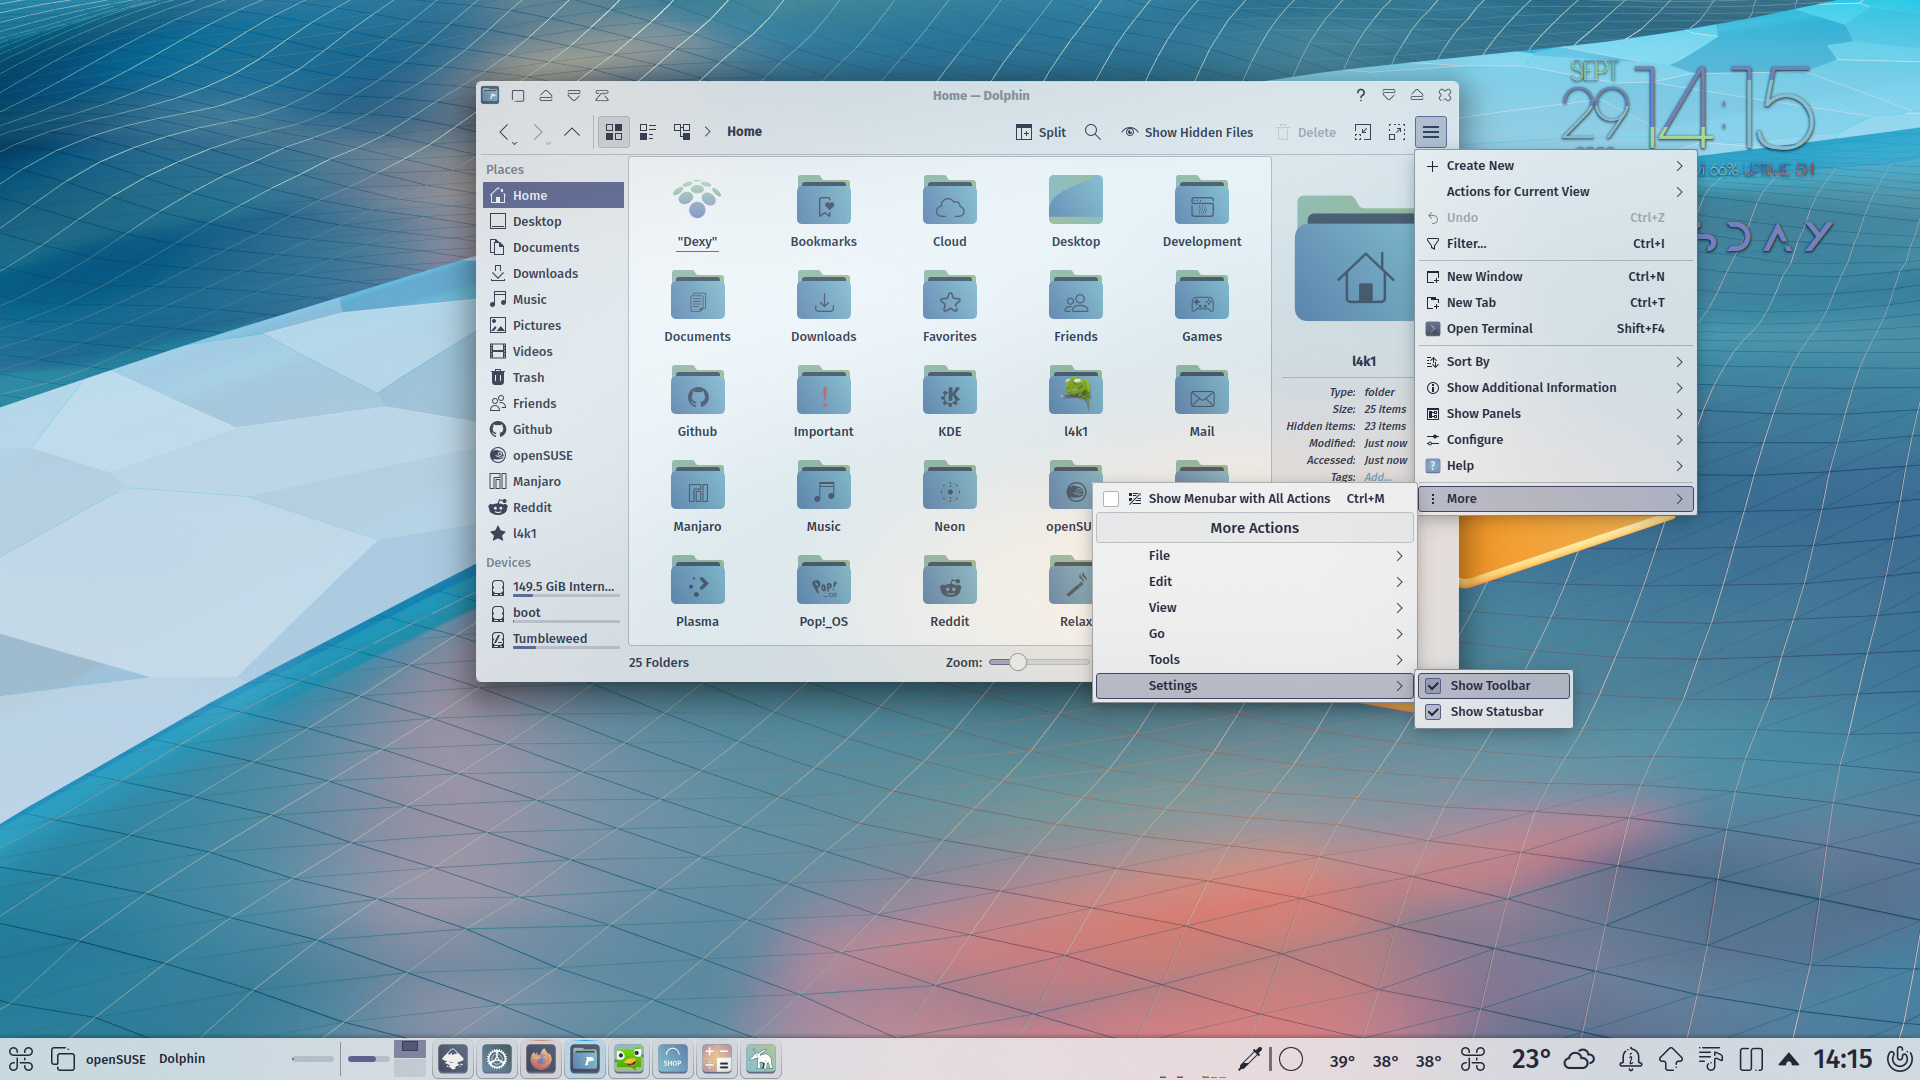1920x1080 pixels.
Task: Click the l4k1 home folder preview
Action: (1355, 259)
